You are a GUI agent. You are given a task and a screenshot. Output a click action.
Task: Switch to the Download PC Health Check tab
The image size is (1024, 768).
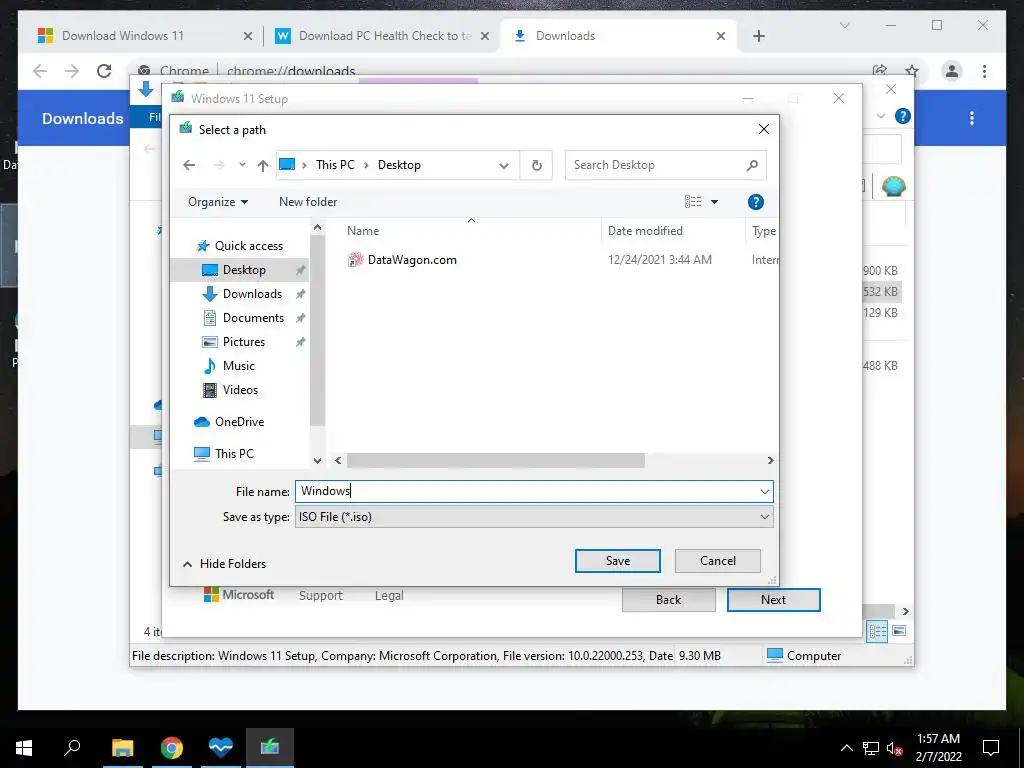pos(383,36)
